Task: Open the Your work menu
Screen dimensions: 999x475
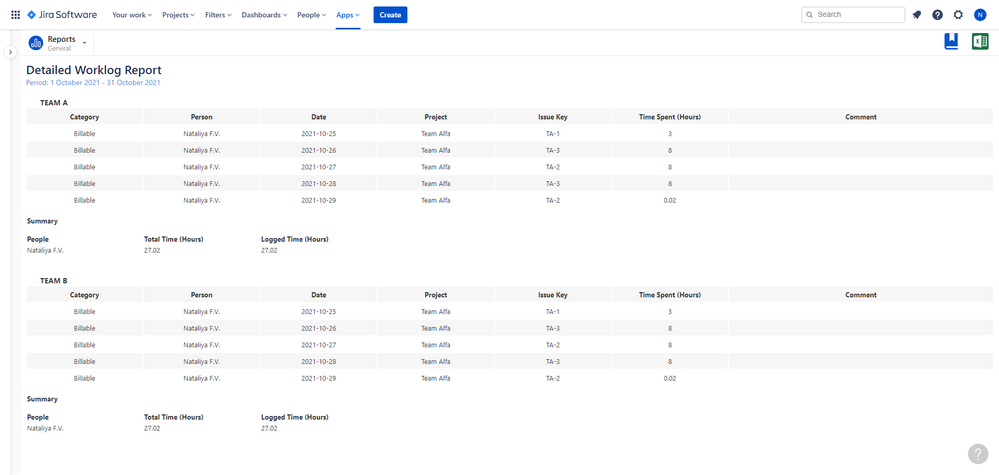Action: pyautogui.click(x=132, y=15)
